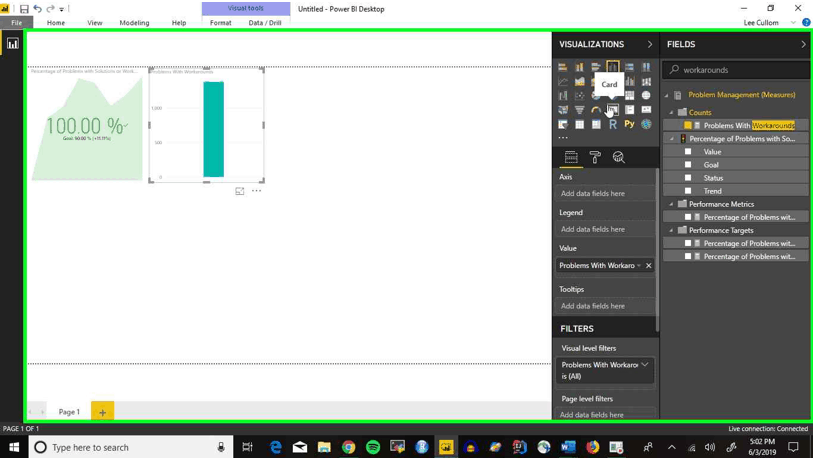
Task: Select the Gauge visualization
Action: pyautogui.click(x=596, y=110)
